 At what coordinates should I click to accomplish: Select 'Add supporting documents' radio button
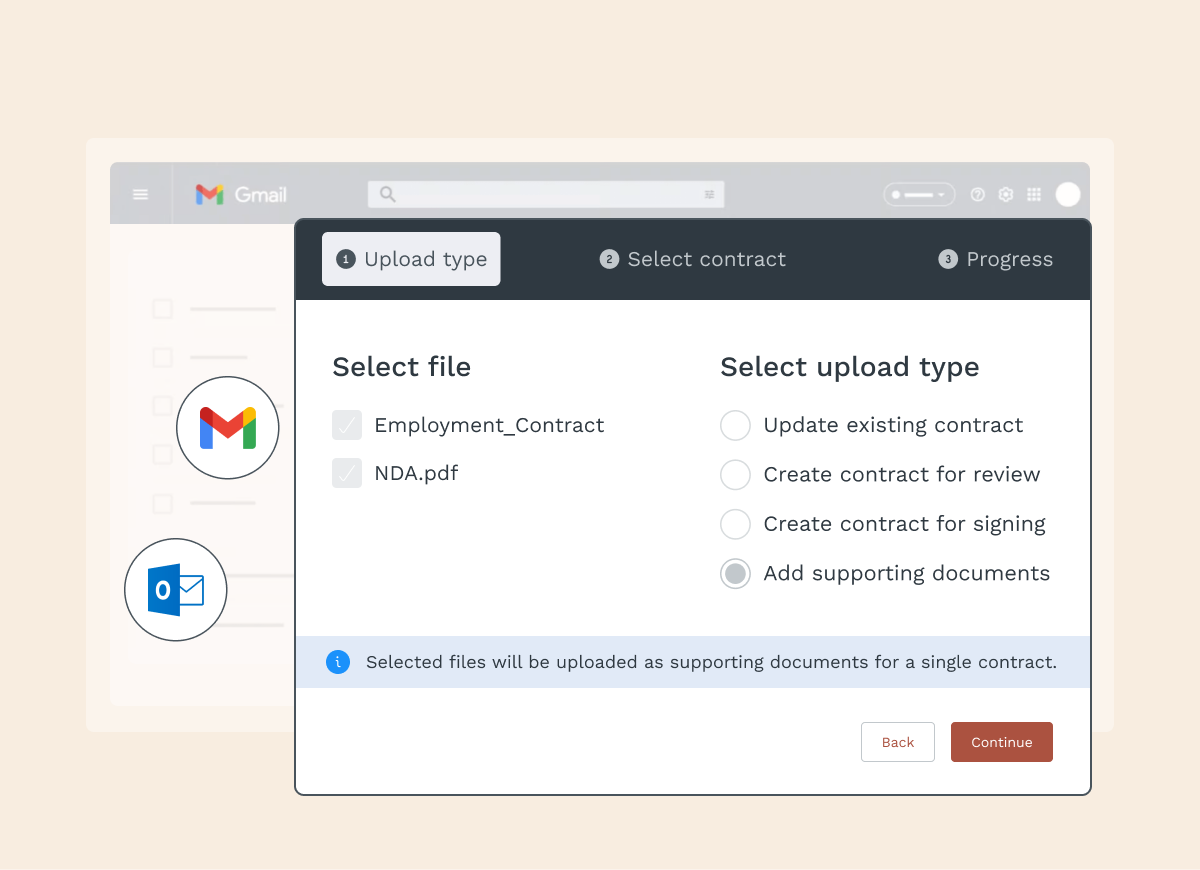(x=735, y=573)
